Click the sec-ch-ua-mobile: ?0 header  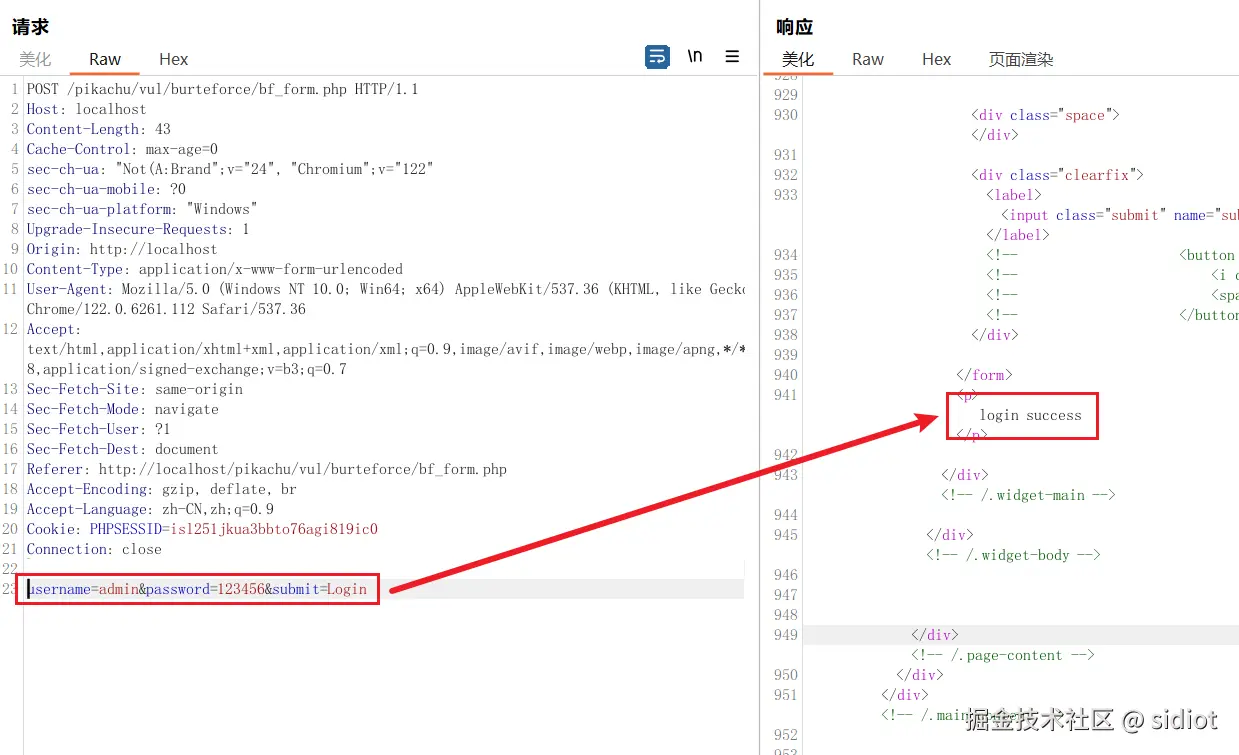(106, 189)
